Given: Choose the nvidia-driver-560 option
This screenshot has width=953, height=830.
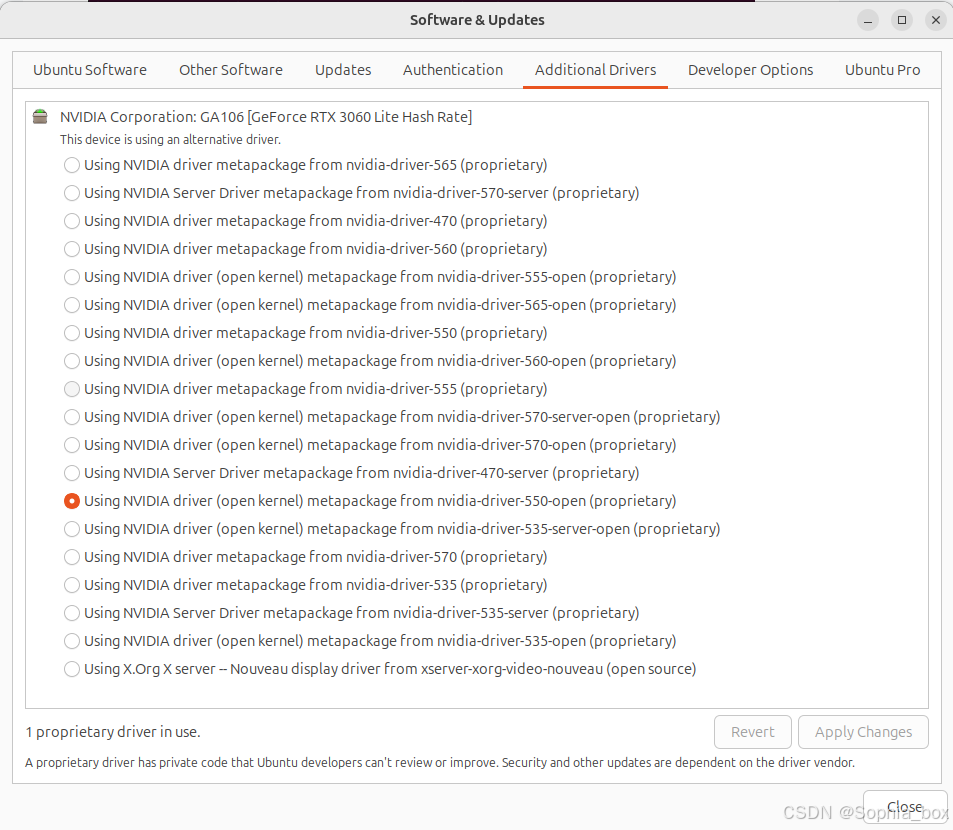Looking at the screenshot, I should pos(306,249).
